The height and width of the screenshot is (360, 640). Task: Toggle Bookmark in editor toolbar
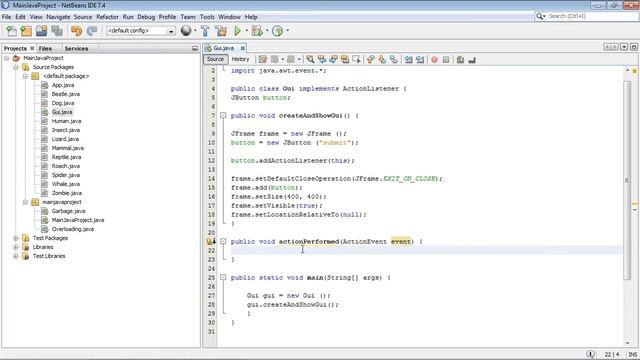393,60
